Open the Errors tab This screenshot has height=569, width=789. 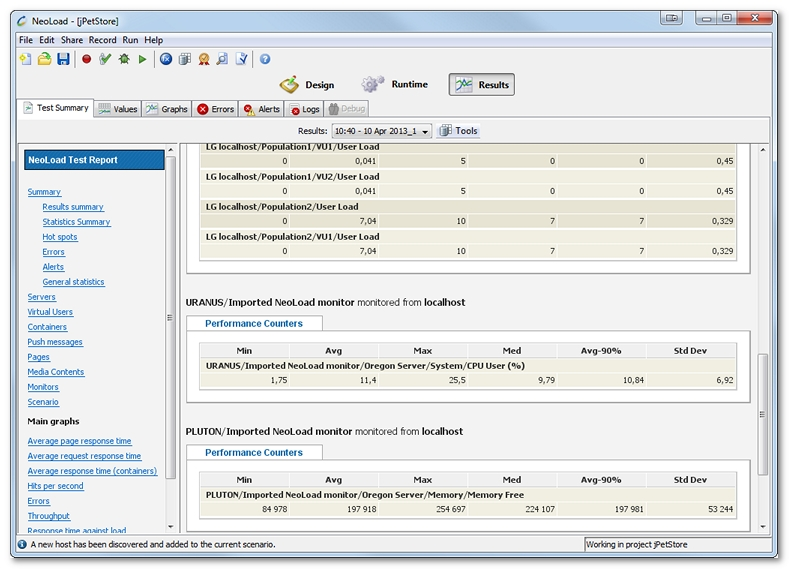pos(215,109)
